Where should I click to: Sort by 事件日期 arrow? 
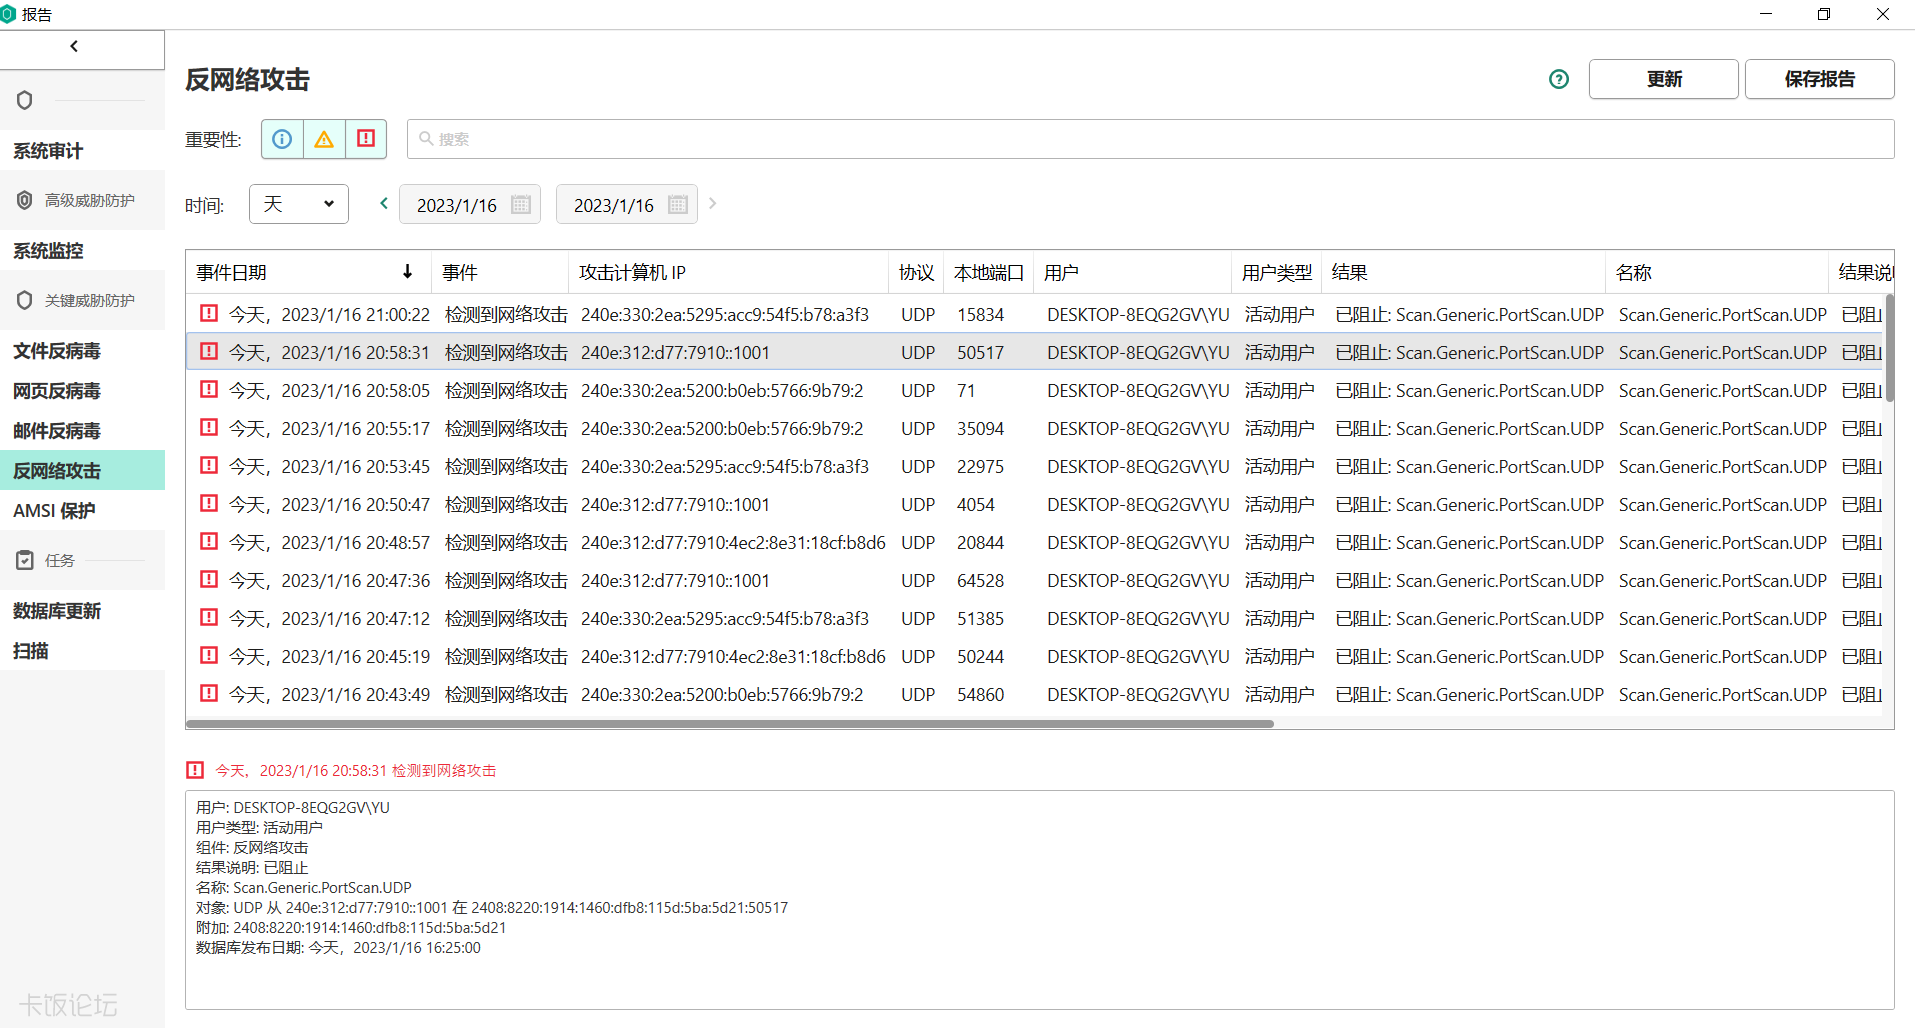click(407, 272)
